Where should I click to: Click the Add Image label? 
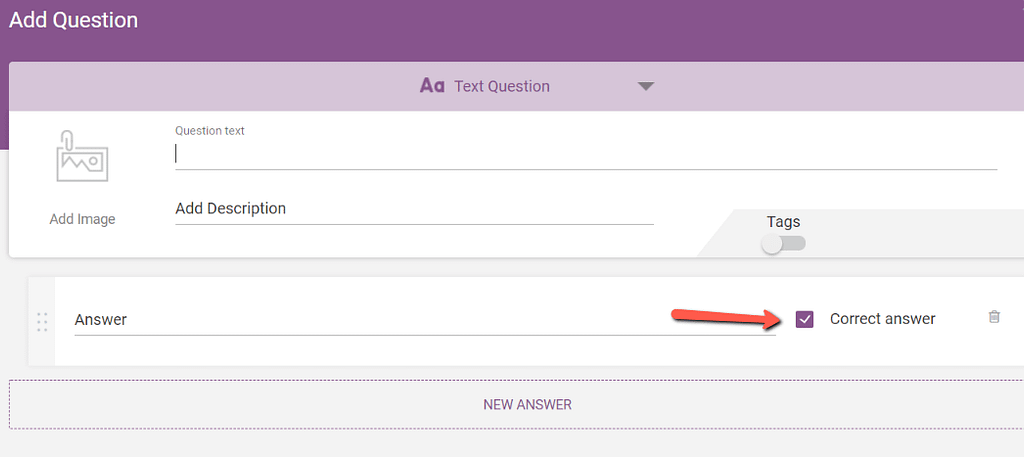pos(82,219)
